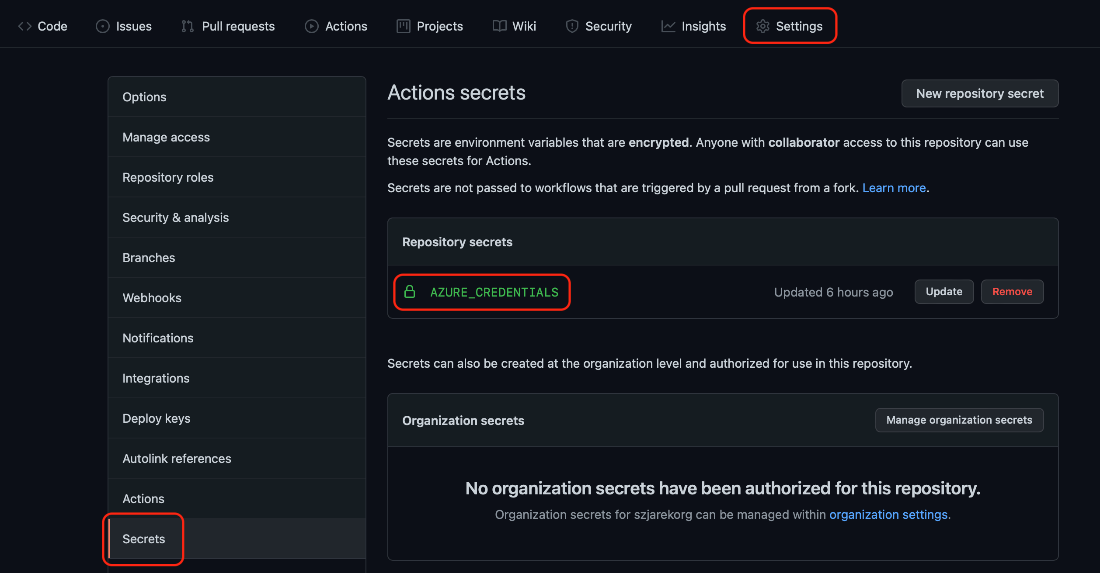Click the lock icon beside AZURE_CREDENTIALS
Viewport: 1100px width, 573px height.
click(x=410, y=292)
